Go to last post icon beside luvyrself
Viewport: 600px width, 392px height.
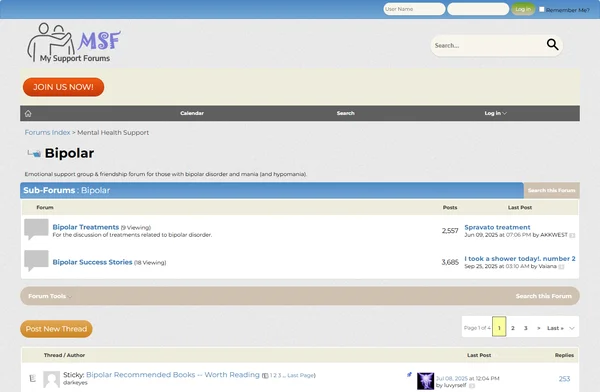click(x=472, y=386)
